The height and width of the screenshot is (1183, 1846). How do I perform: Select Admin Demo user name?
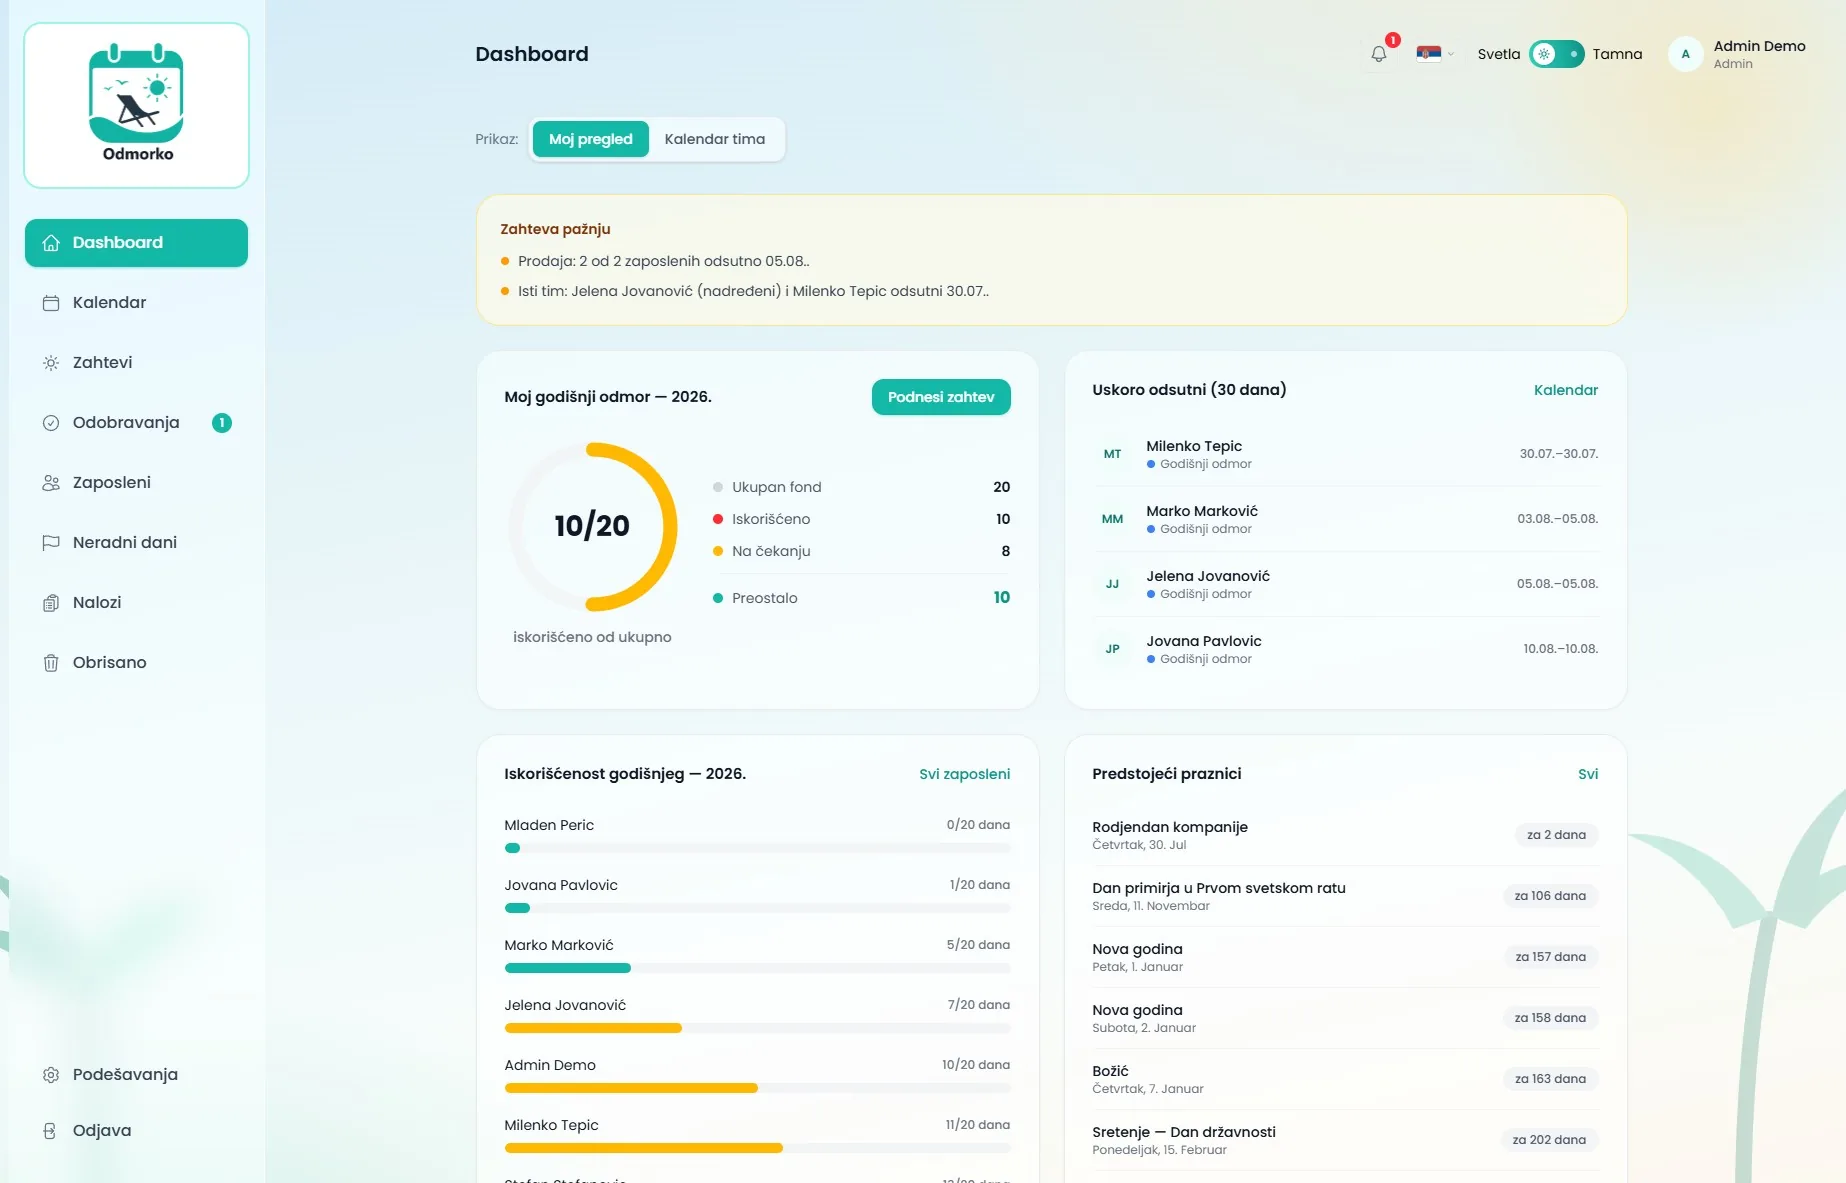[x=1759, y=46]
